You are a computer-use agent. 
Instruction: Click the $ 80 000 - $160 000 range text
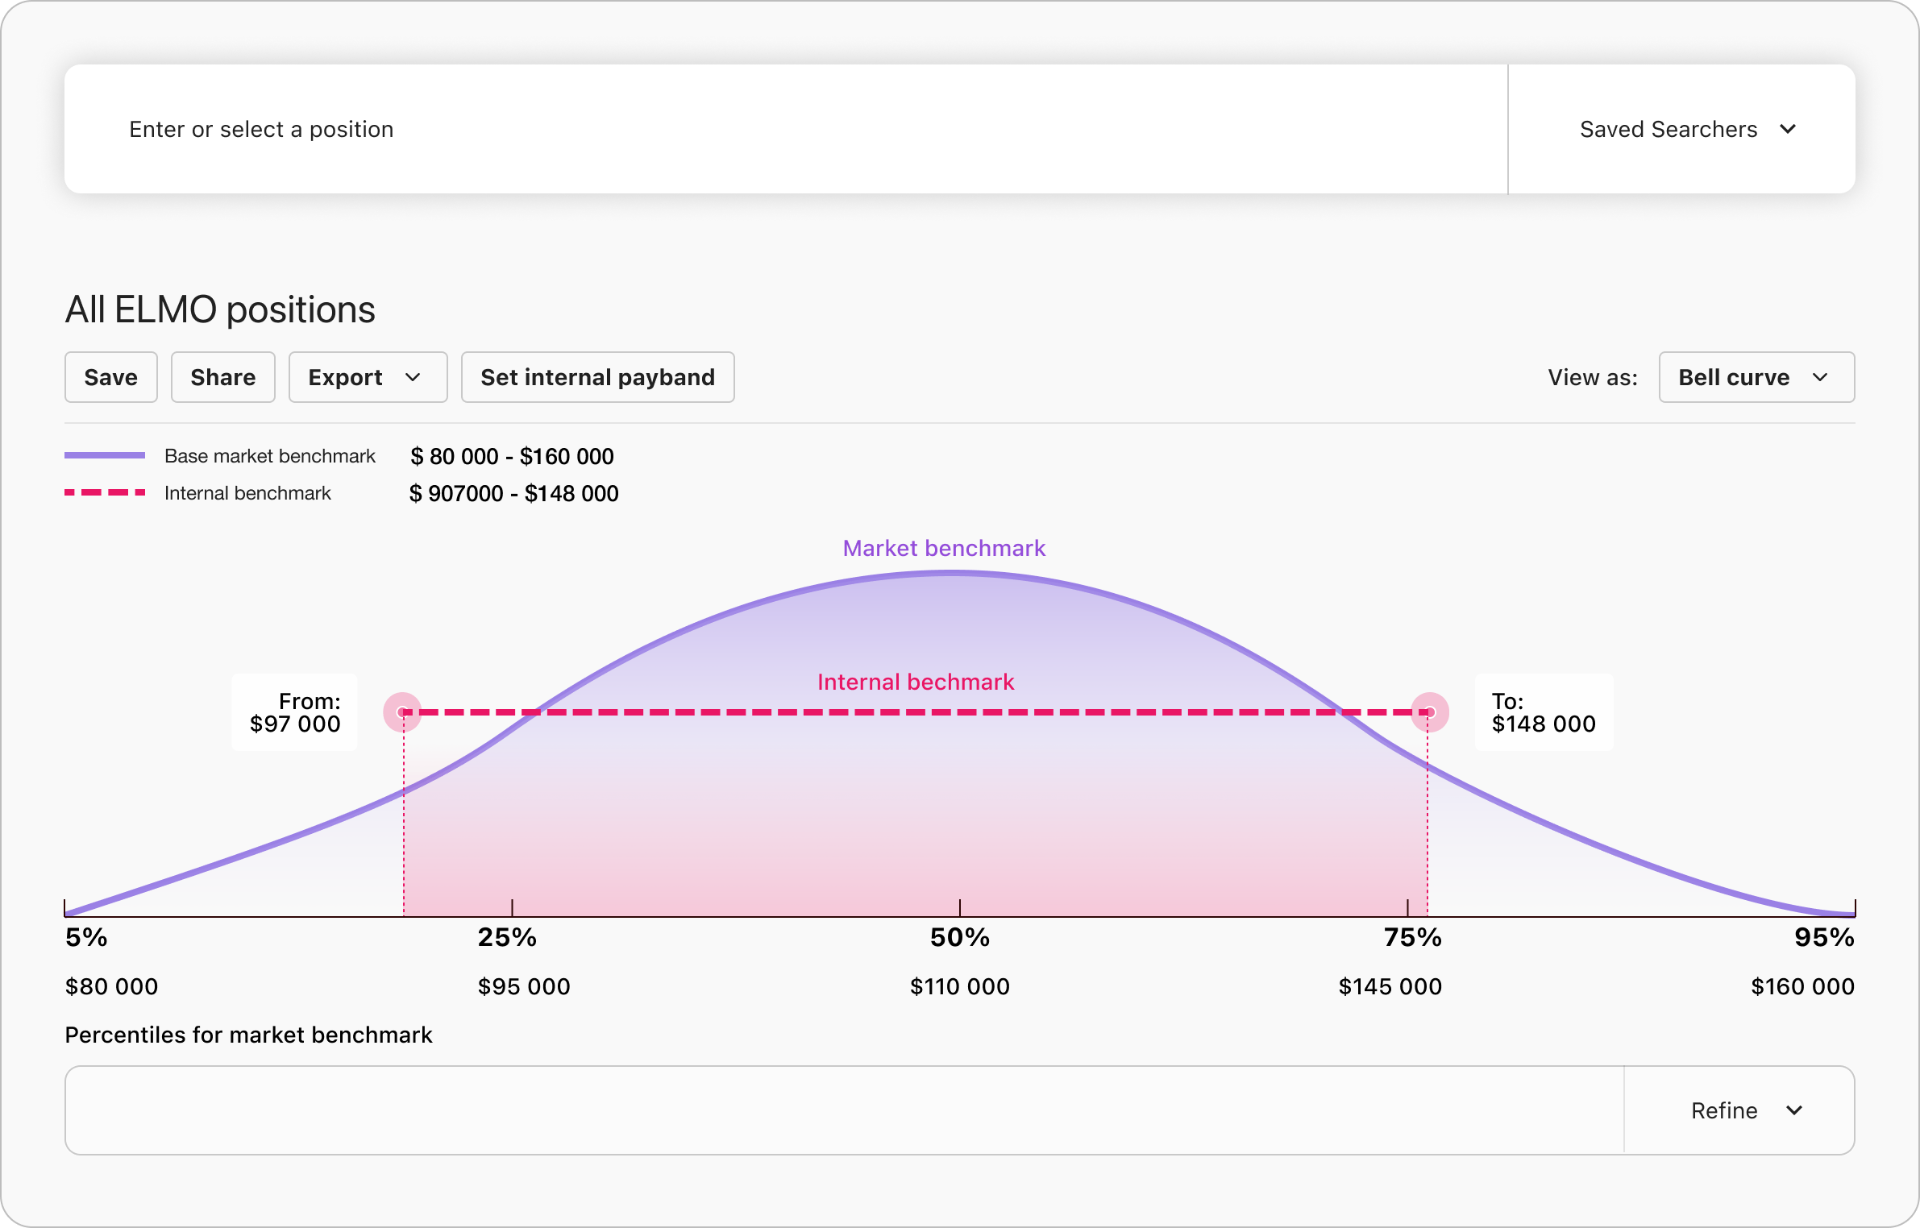(512, 456)
